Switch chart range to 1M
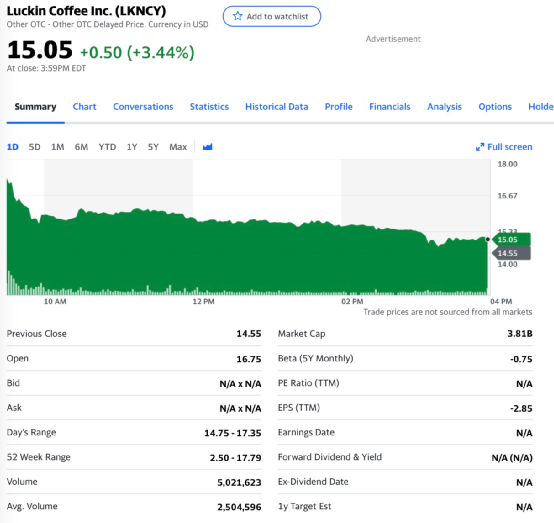The image size is (554, 523). pyautogui.click(x=58, y=147)
